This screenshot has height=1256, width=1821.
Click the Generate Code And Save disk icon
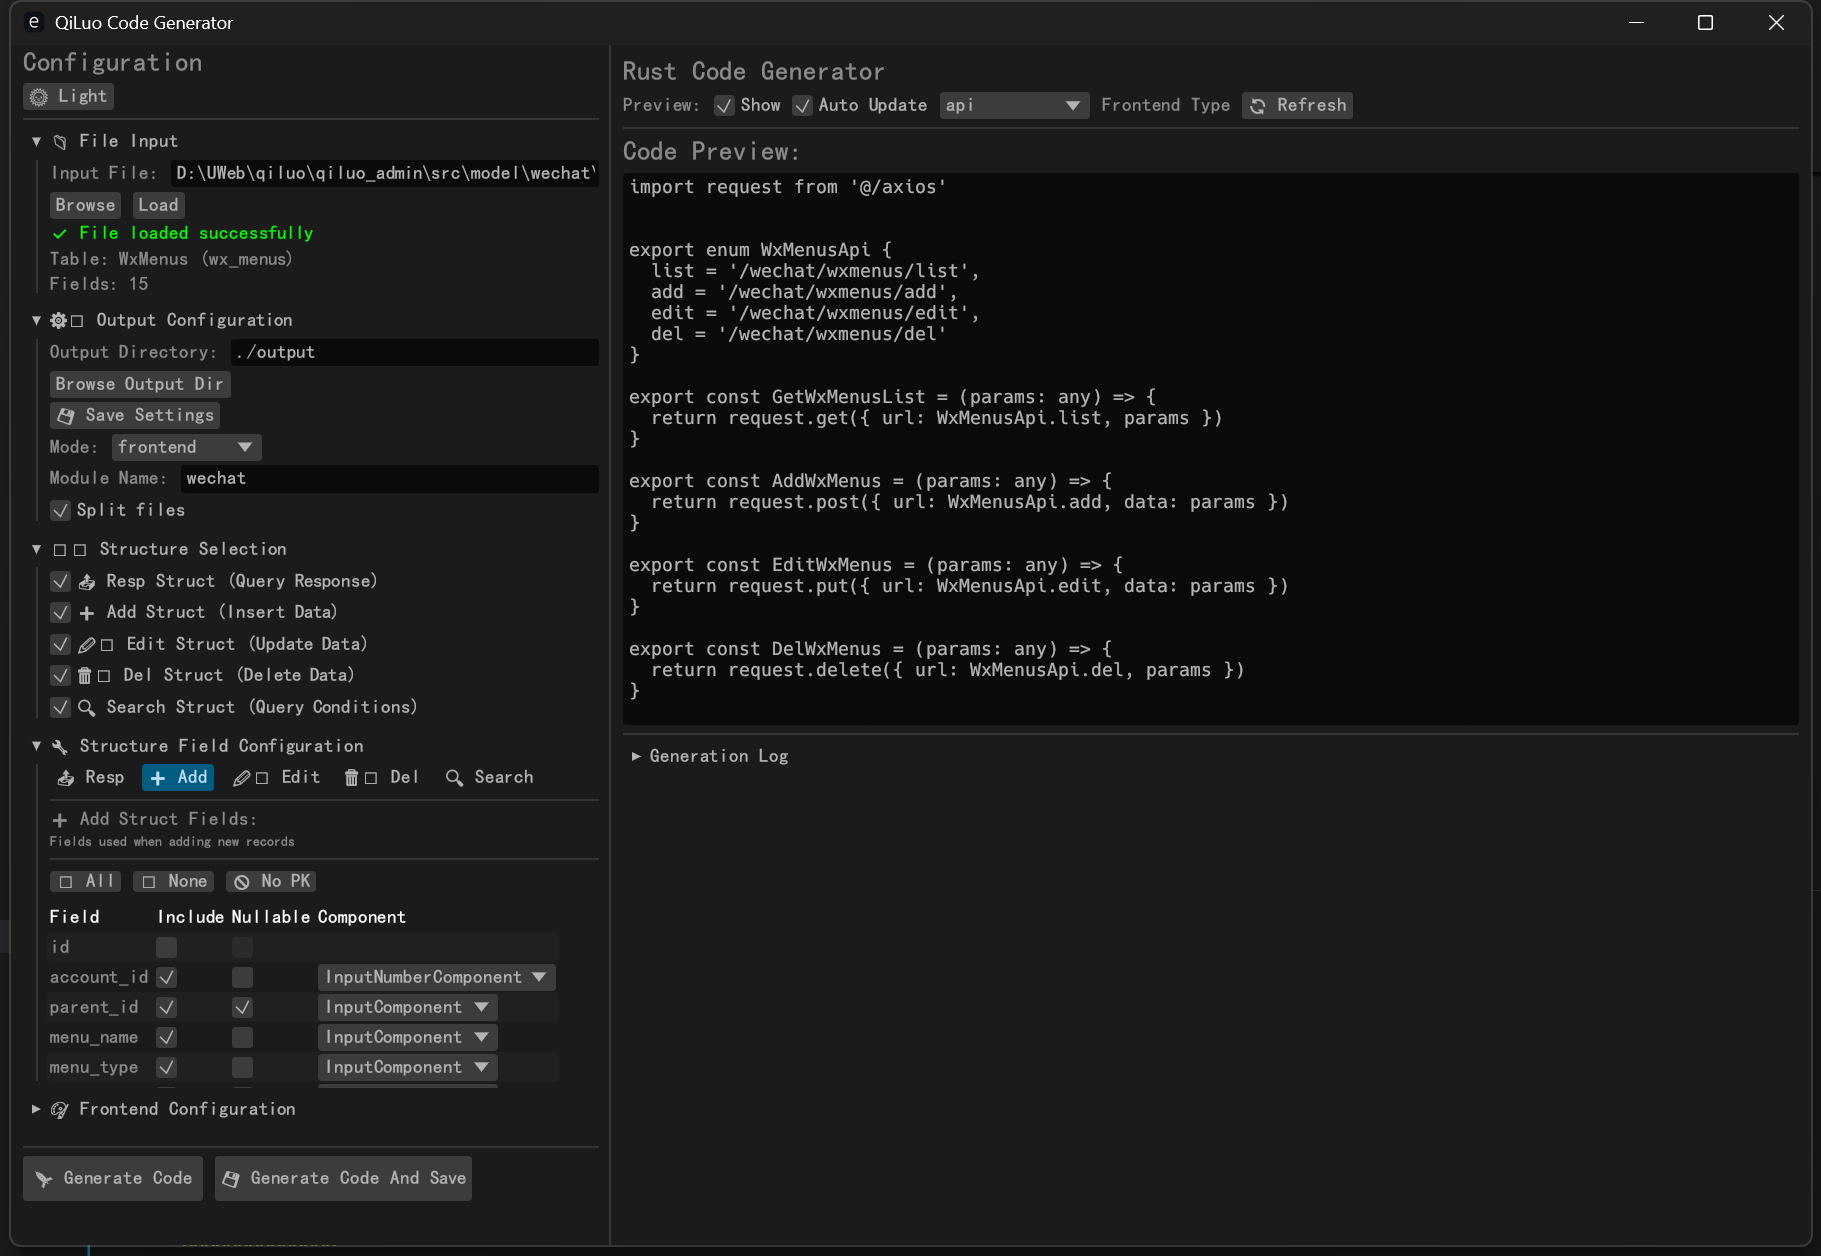click(x=231, y=1179)
